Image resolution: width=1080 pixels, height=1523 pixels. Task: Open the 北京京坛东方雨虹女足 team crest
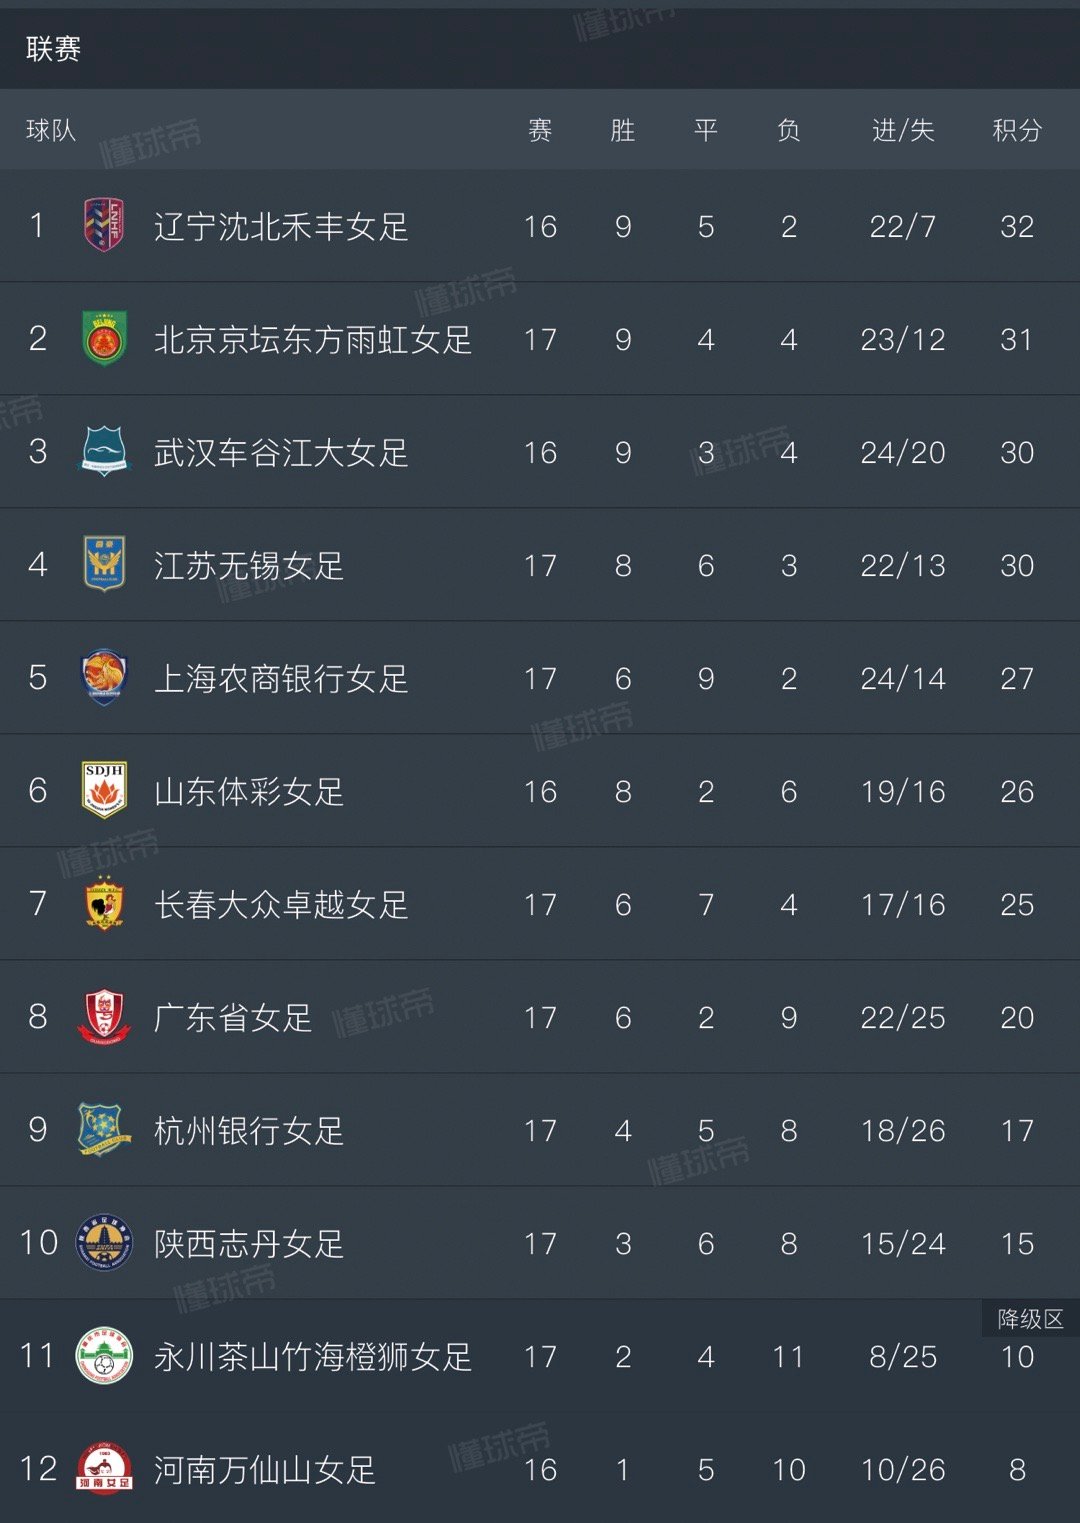point(104,339)
